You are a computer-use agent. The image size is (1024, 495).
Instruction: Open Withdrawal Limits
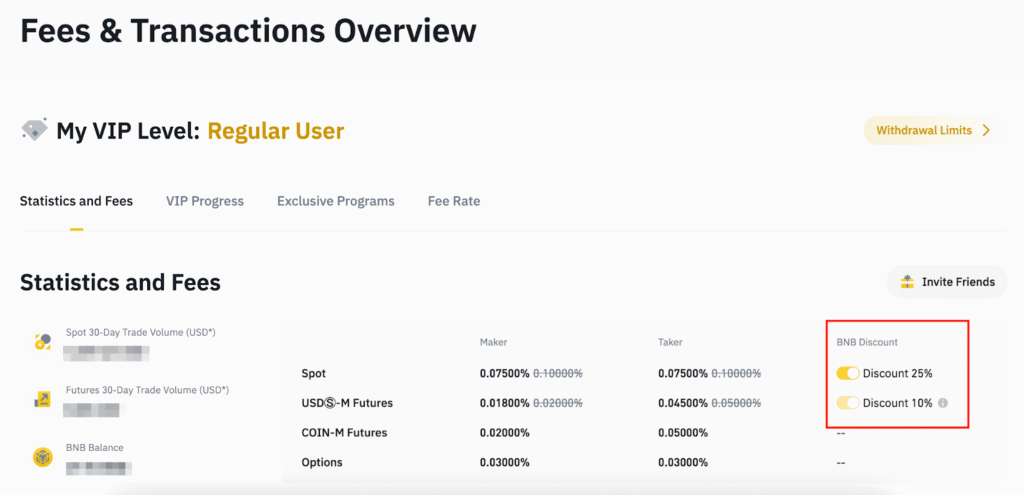tap(935, 131)
